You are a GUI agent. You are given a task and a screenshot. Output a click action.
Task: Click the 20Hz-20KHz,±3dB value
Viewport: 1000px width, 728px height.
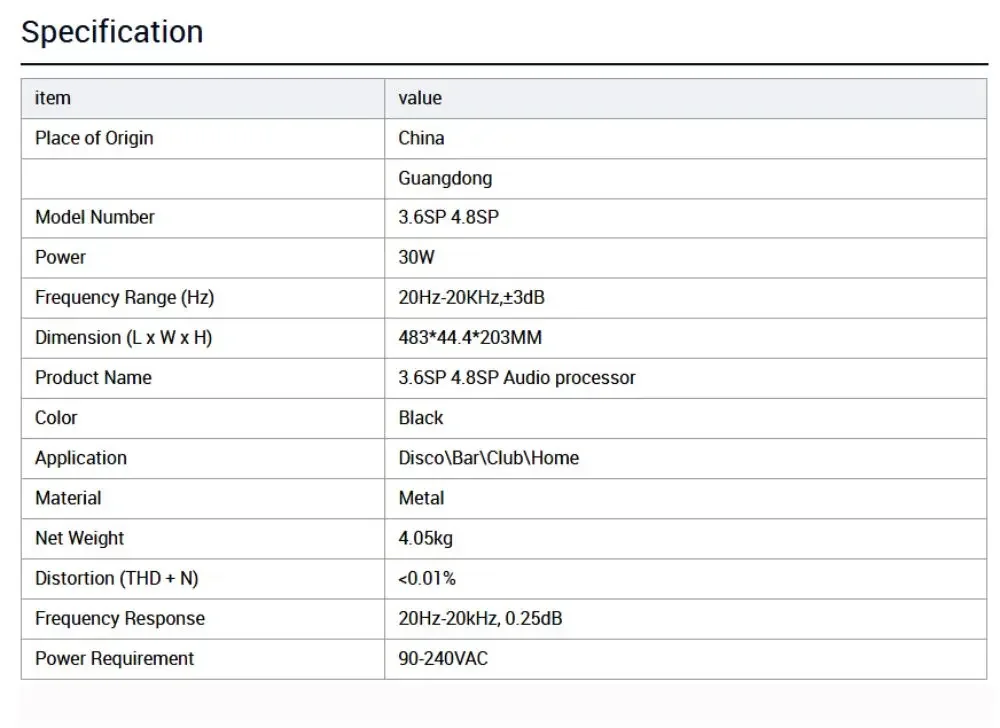[471, 297]
